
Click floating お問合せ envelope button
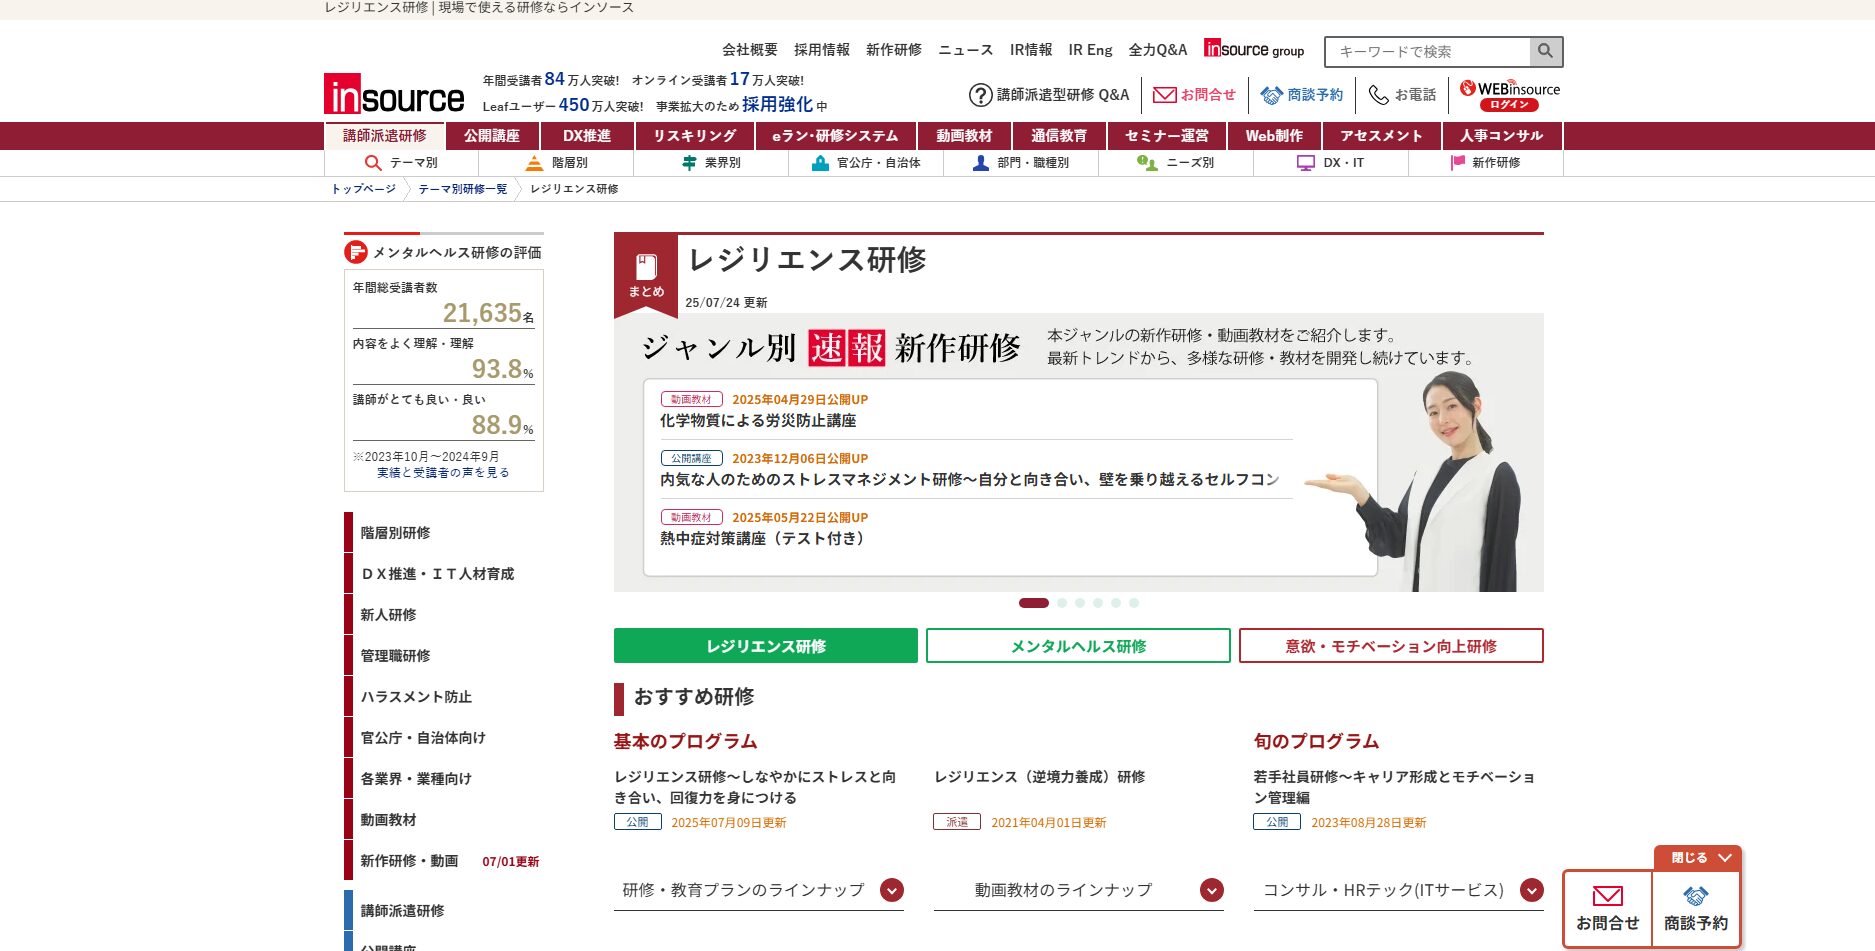(x=1608, y=908)
